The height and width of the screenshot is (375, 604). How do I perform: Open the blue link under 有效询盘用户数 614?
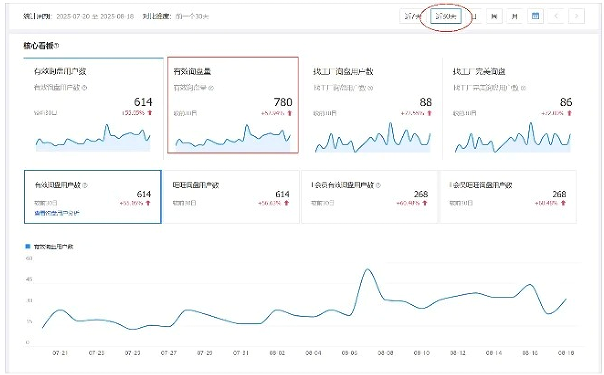coord(57,213)
